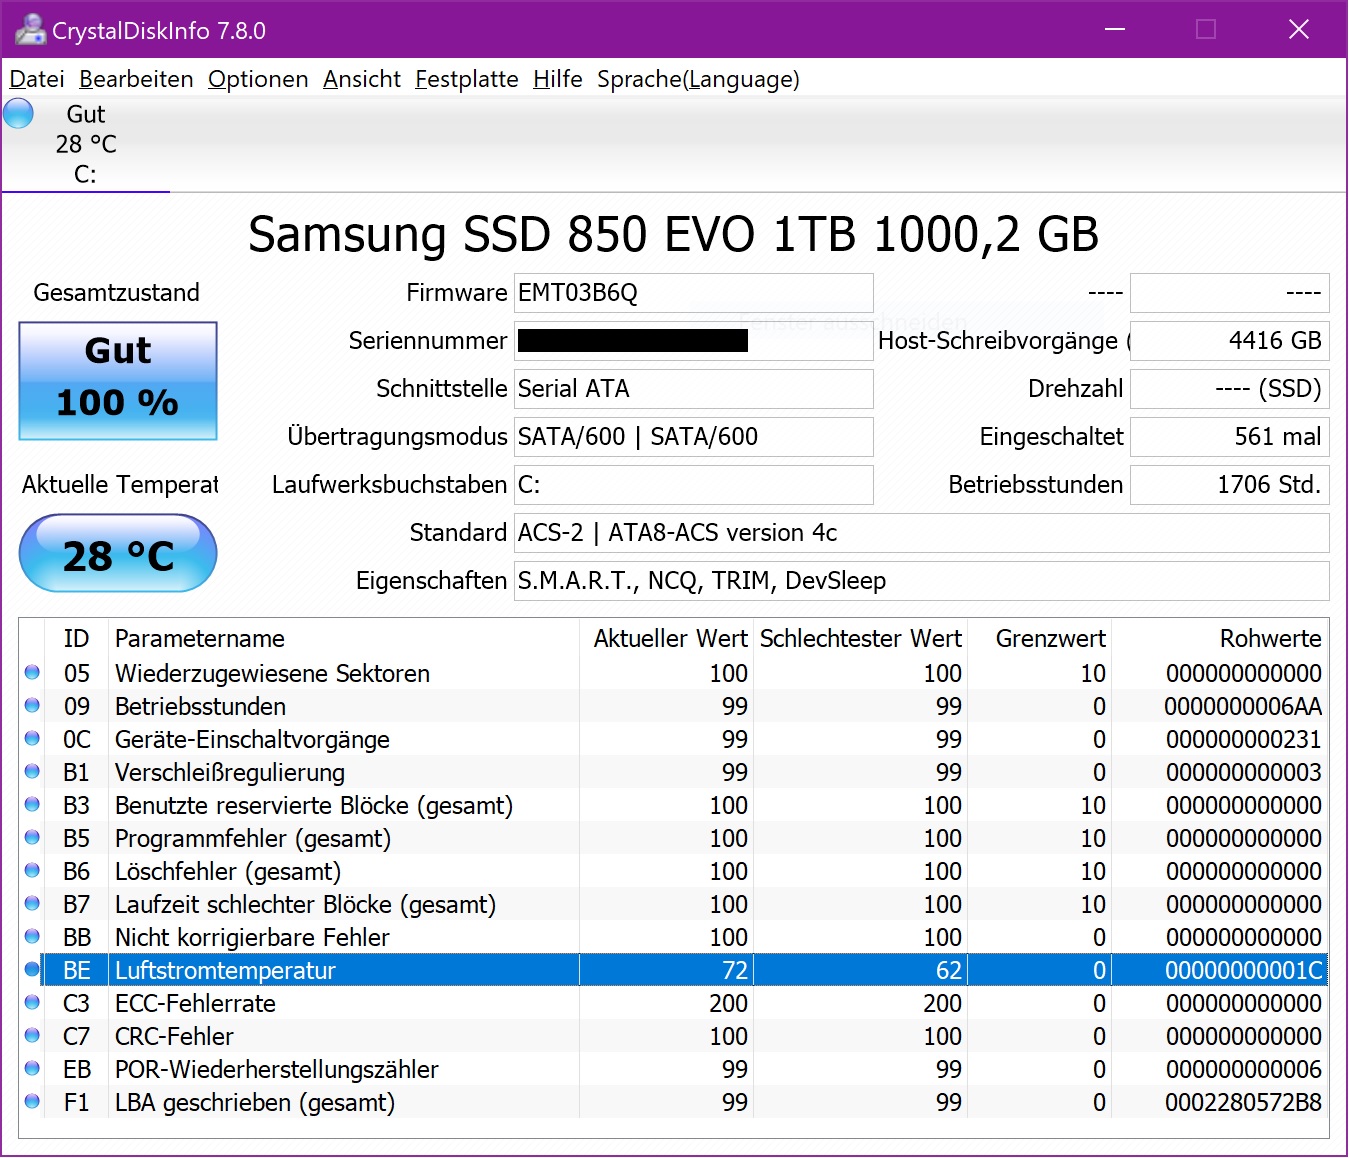Click the Host-Schreibvorgänge value 4416 GB
The height and width of the screenshot is (1158, 1349).
1230,341
